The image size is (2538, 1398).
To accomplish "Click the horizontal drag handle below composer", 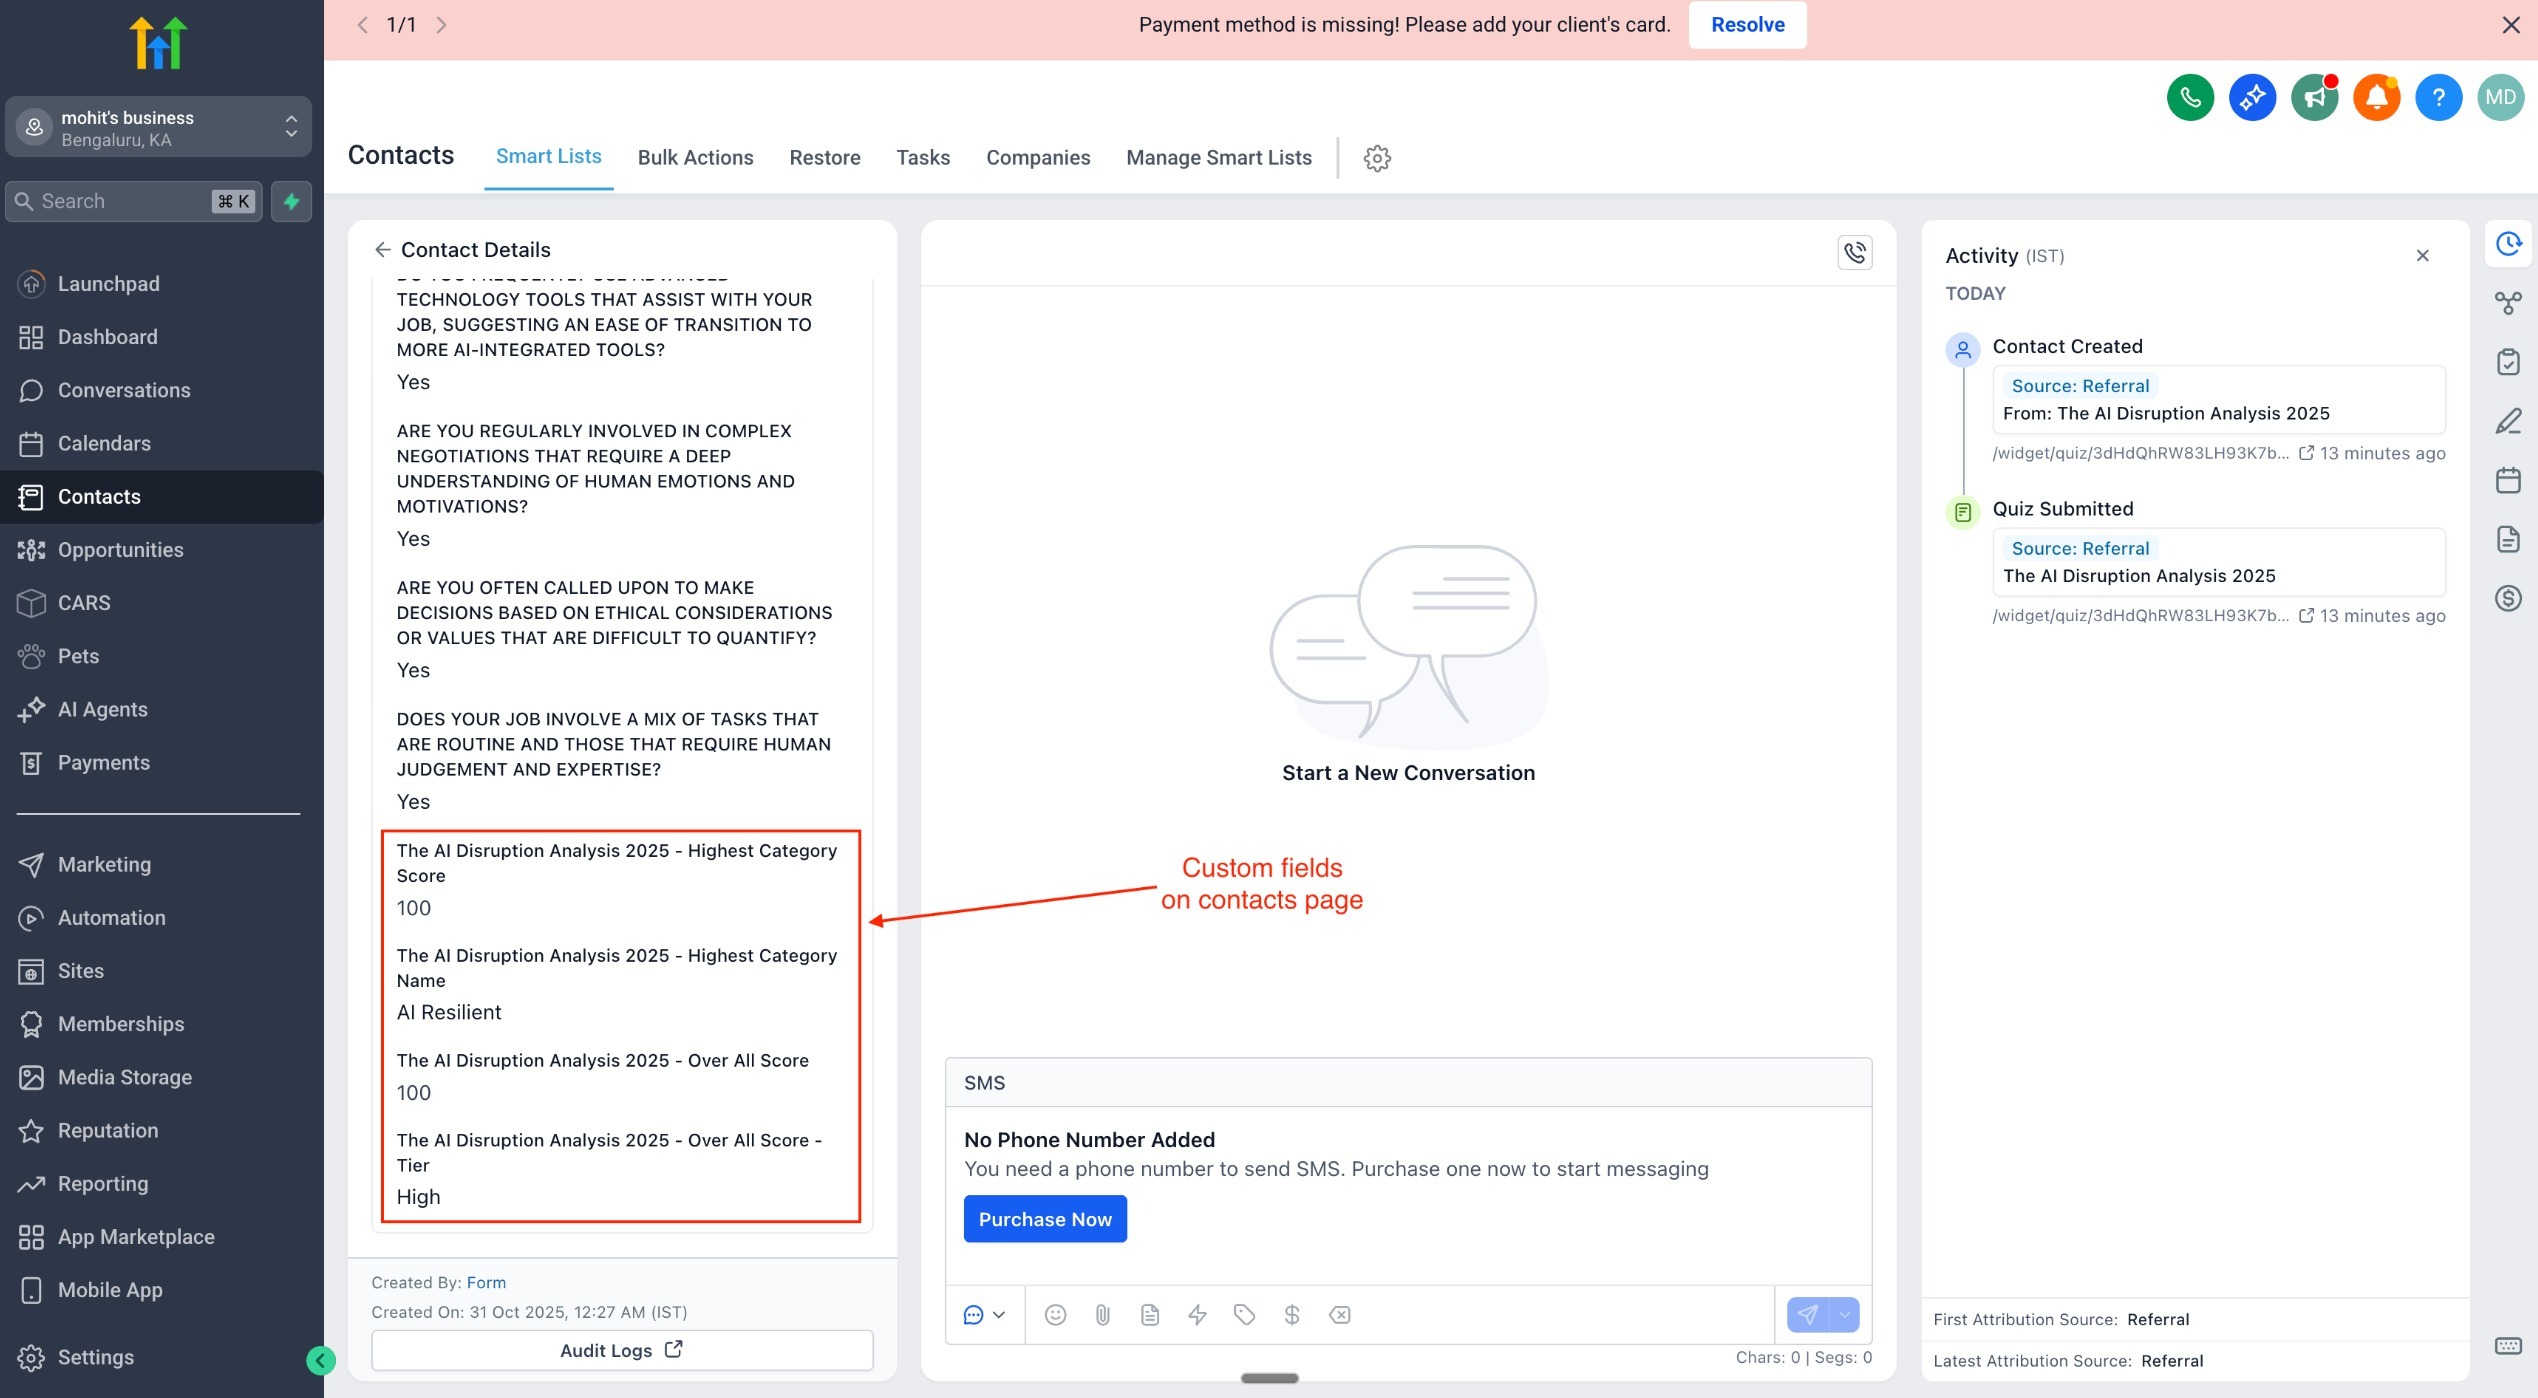I will pyautogui.click(x=1269, y=1378).
